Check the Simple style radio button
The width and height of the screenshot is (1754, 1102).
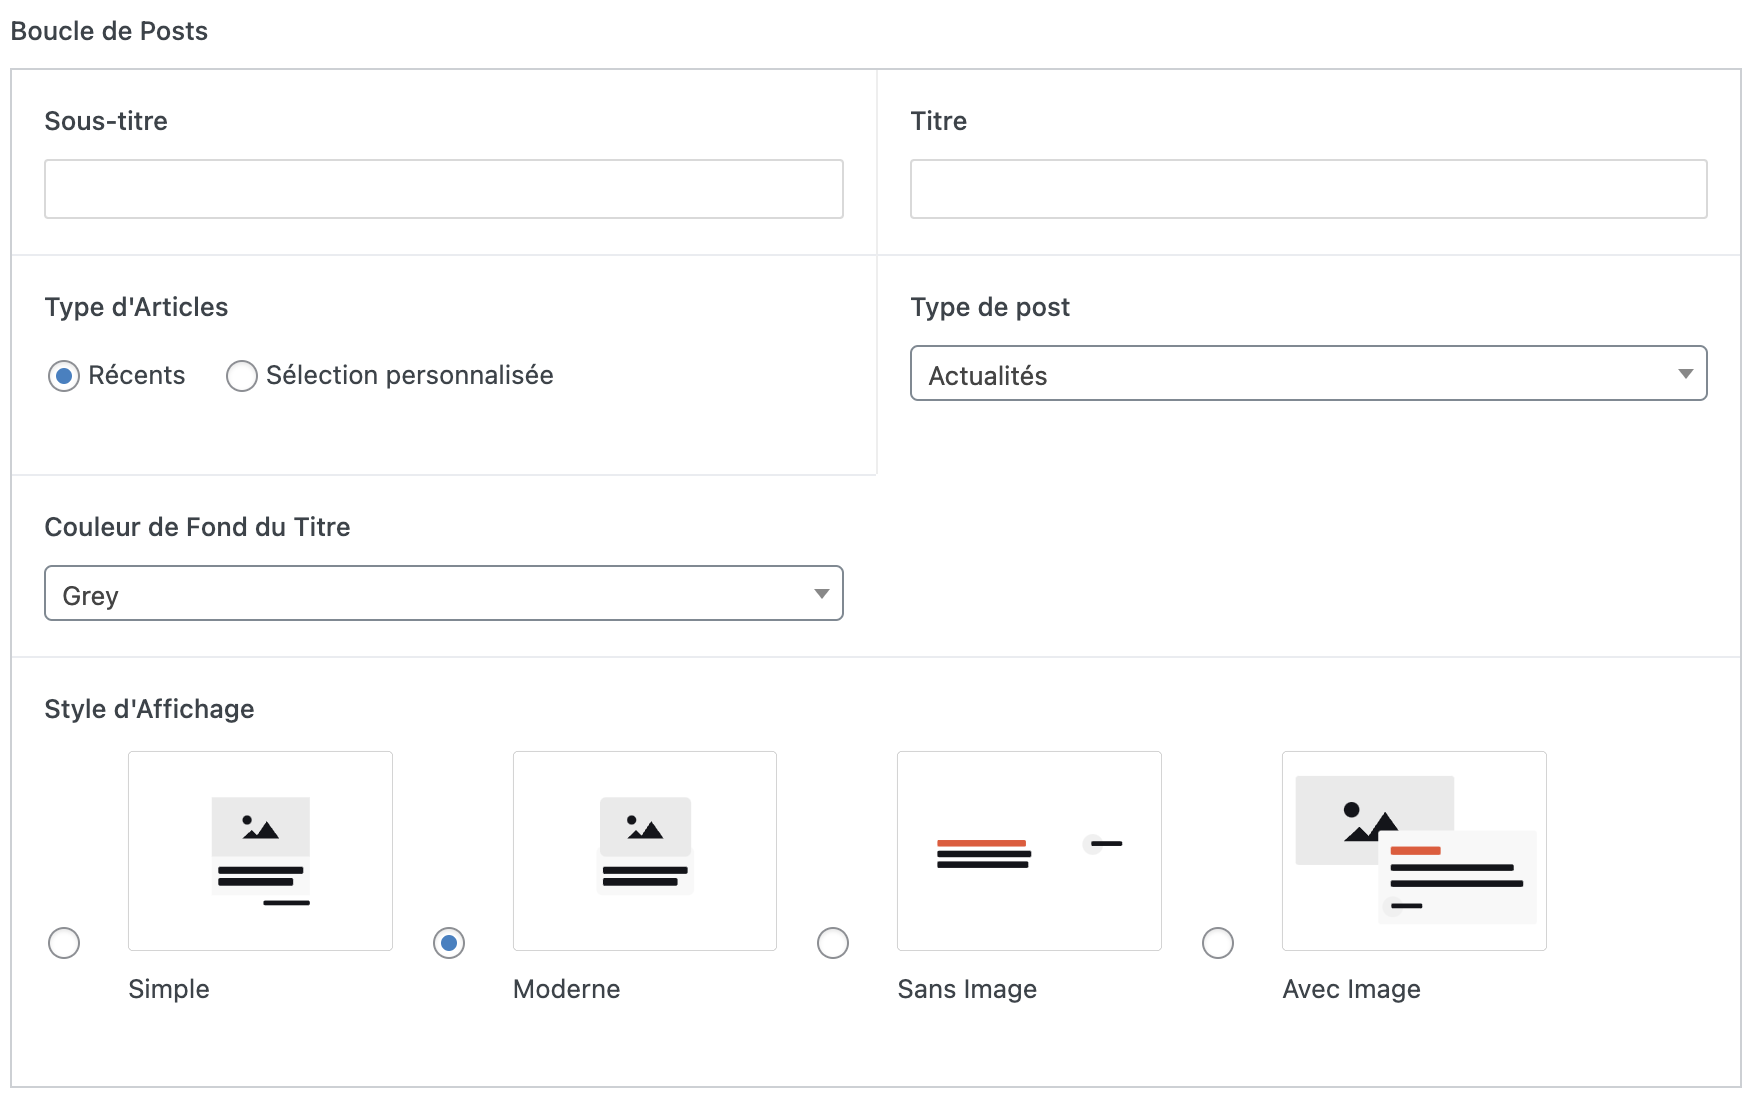coord(64,943)
